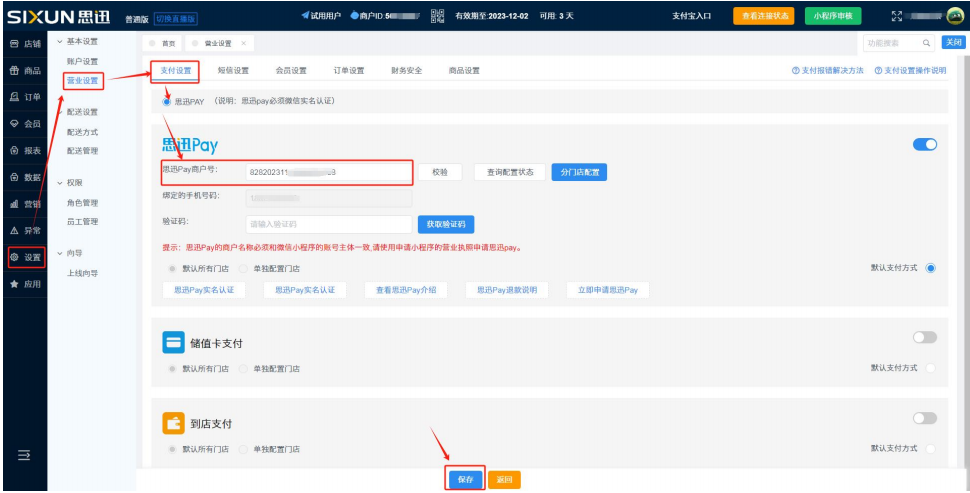Screen dimensions: 970x493
Task: Click question icon beside 支付设置操作说明
Action: tap(878, 71)
